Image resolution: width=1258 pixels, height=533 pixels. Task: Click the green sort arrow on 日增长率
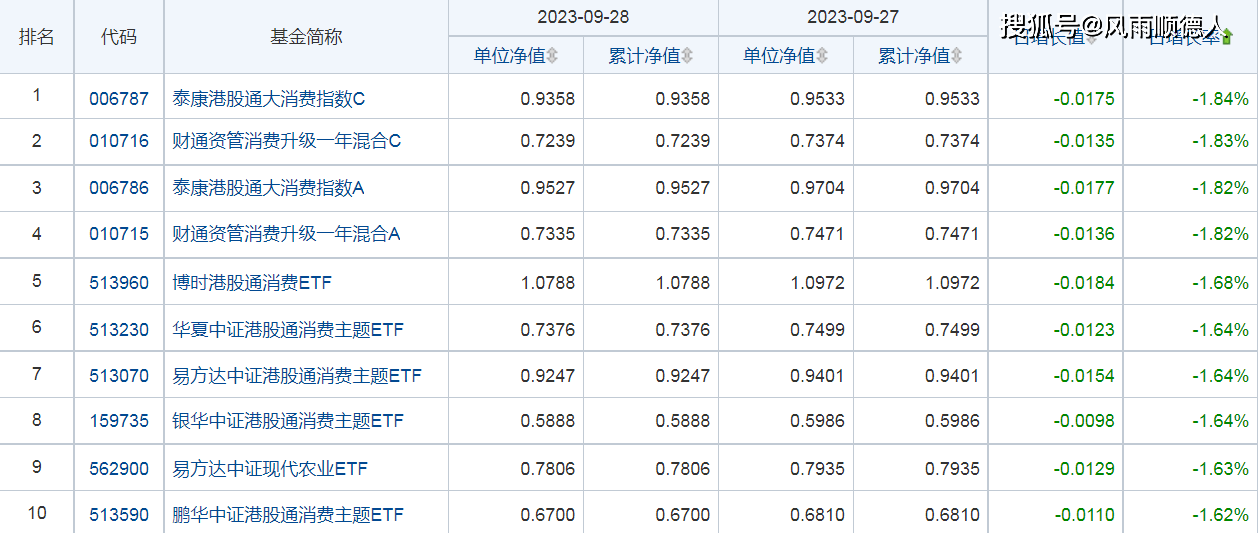1227,38
